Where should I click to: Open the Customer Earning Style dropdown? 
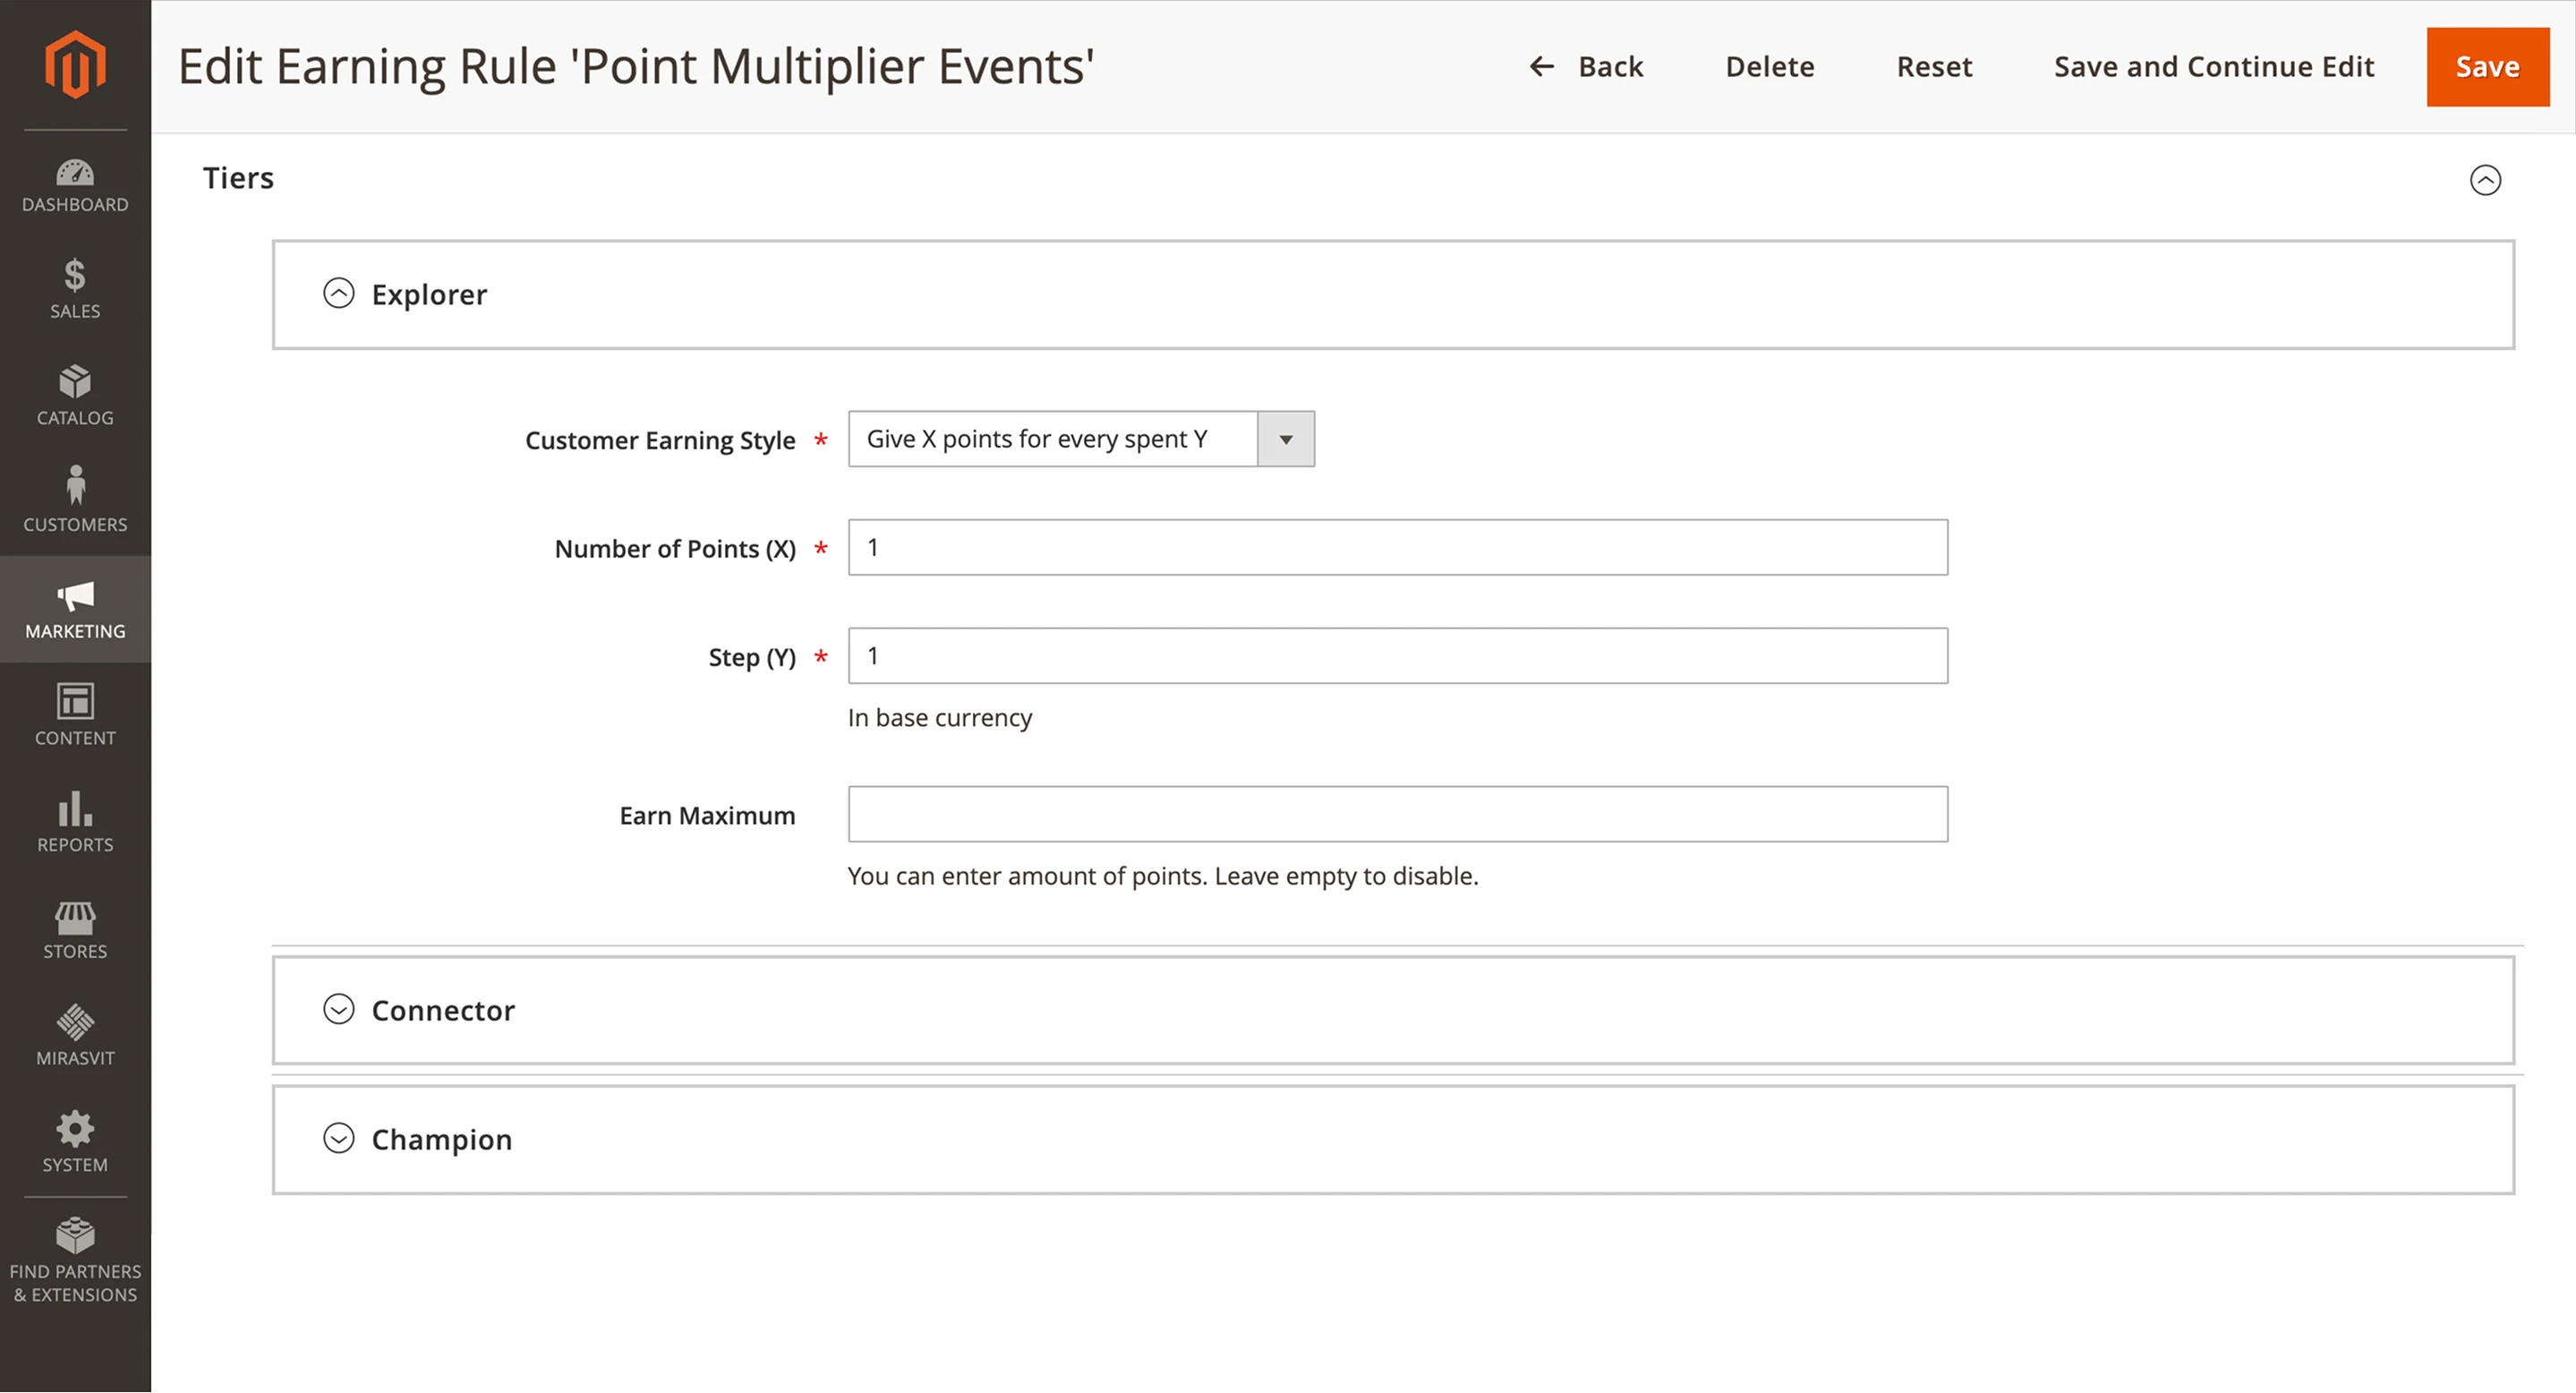click(1285, 438)
